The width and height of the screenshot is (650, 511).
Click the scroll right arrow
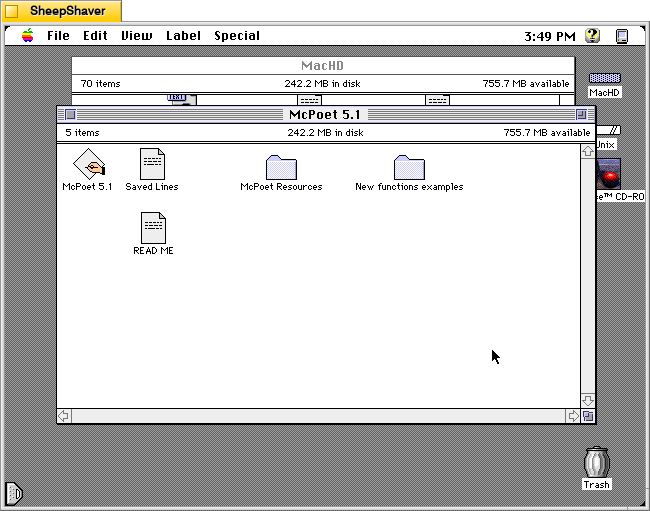pos(573,416)
